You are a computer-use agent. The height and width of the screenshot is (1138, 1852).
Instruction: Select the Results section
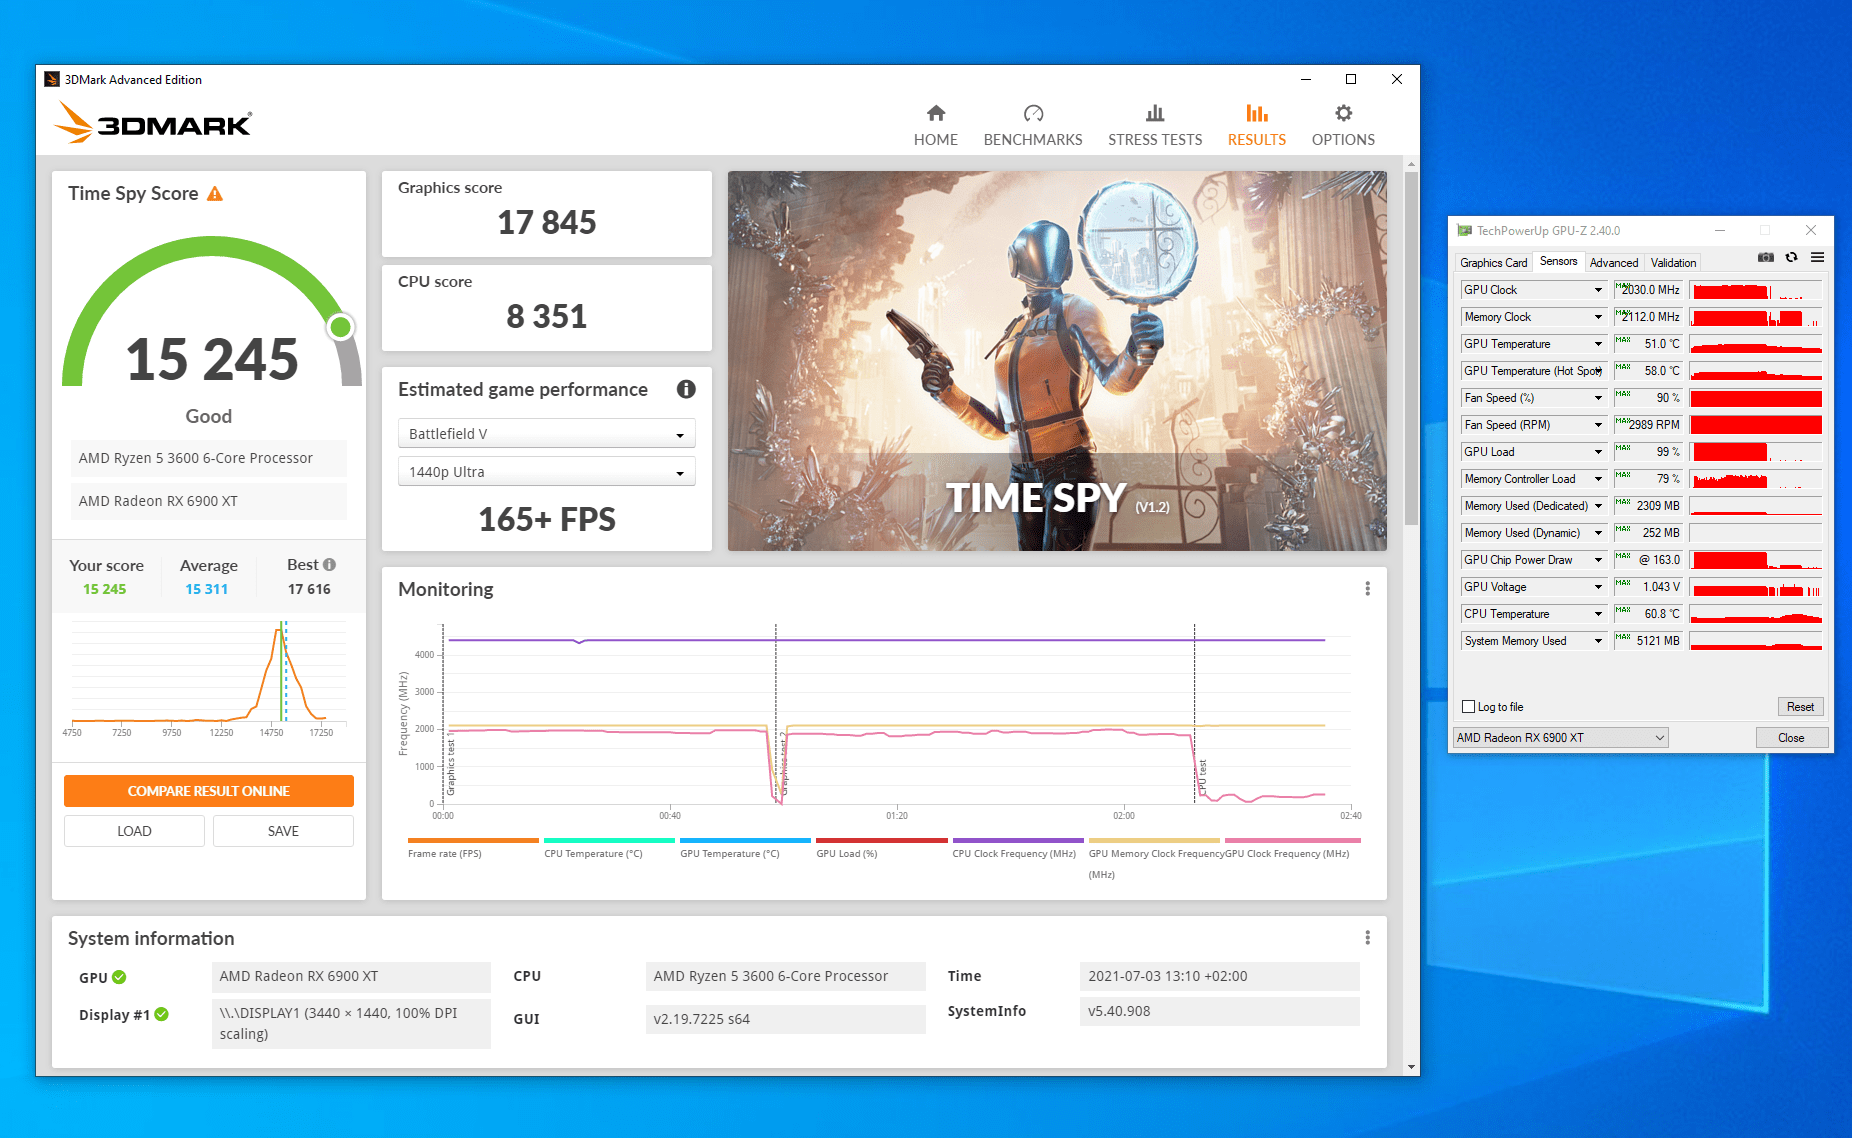point(1257,125)
